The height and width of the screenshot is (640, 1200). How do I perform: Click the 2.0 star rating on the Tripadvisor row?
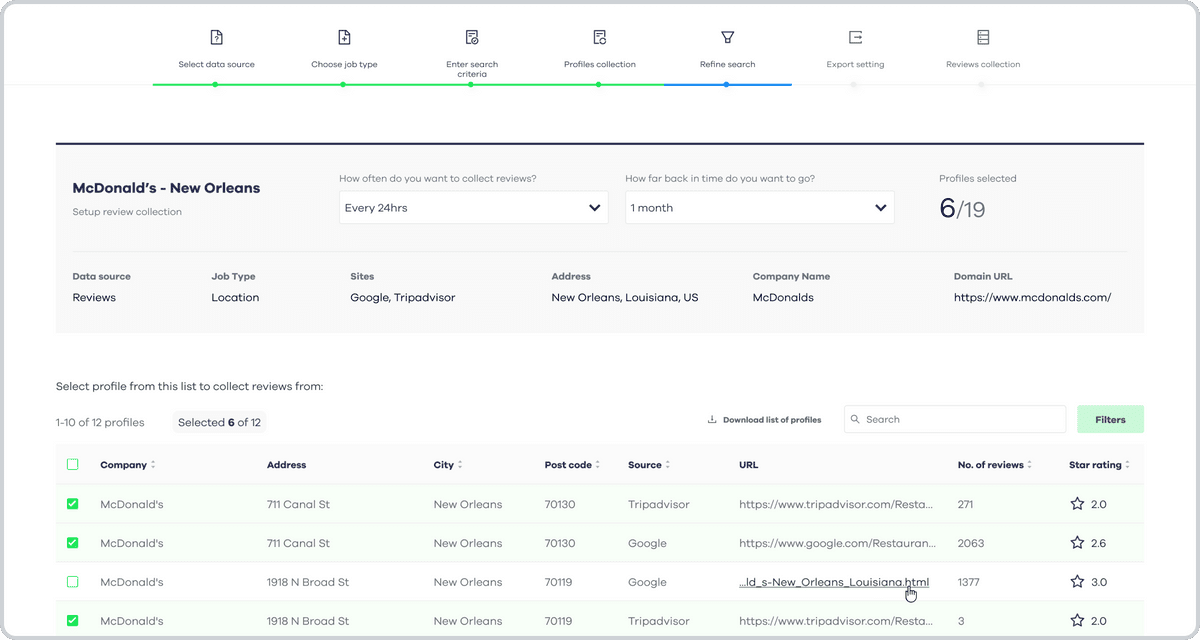click(1088, 504)
